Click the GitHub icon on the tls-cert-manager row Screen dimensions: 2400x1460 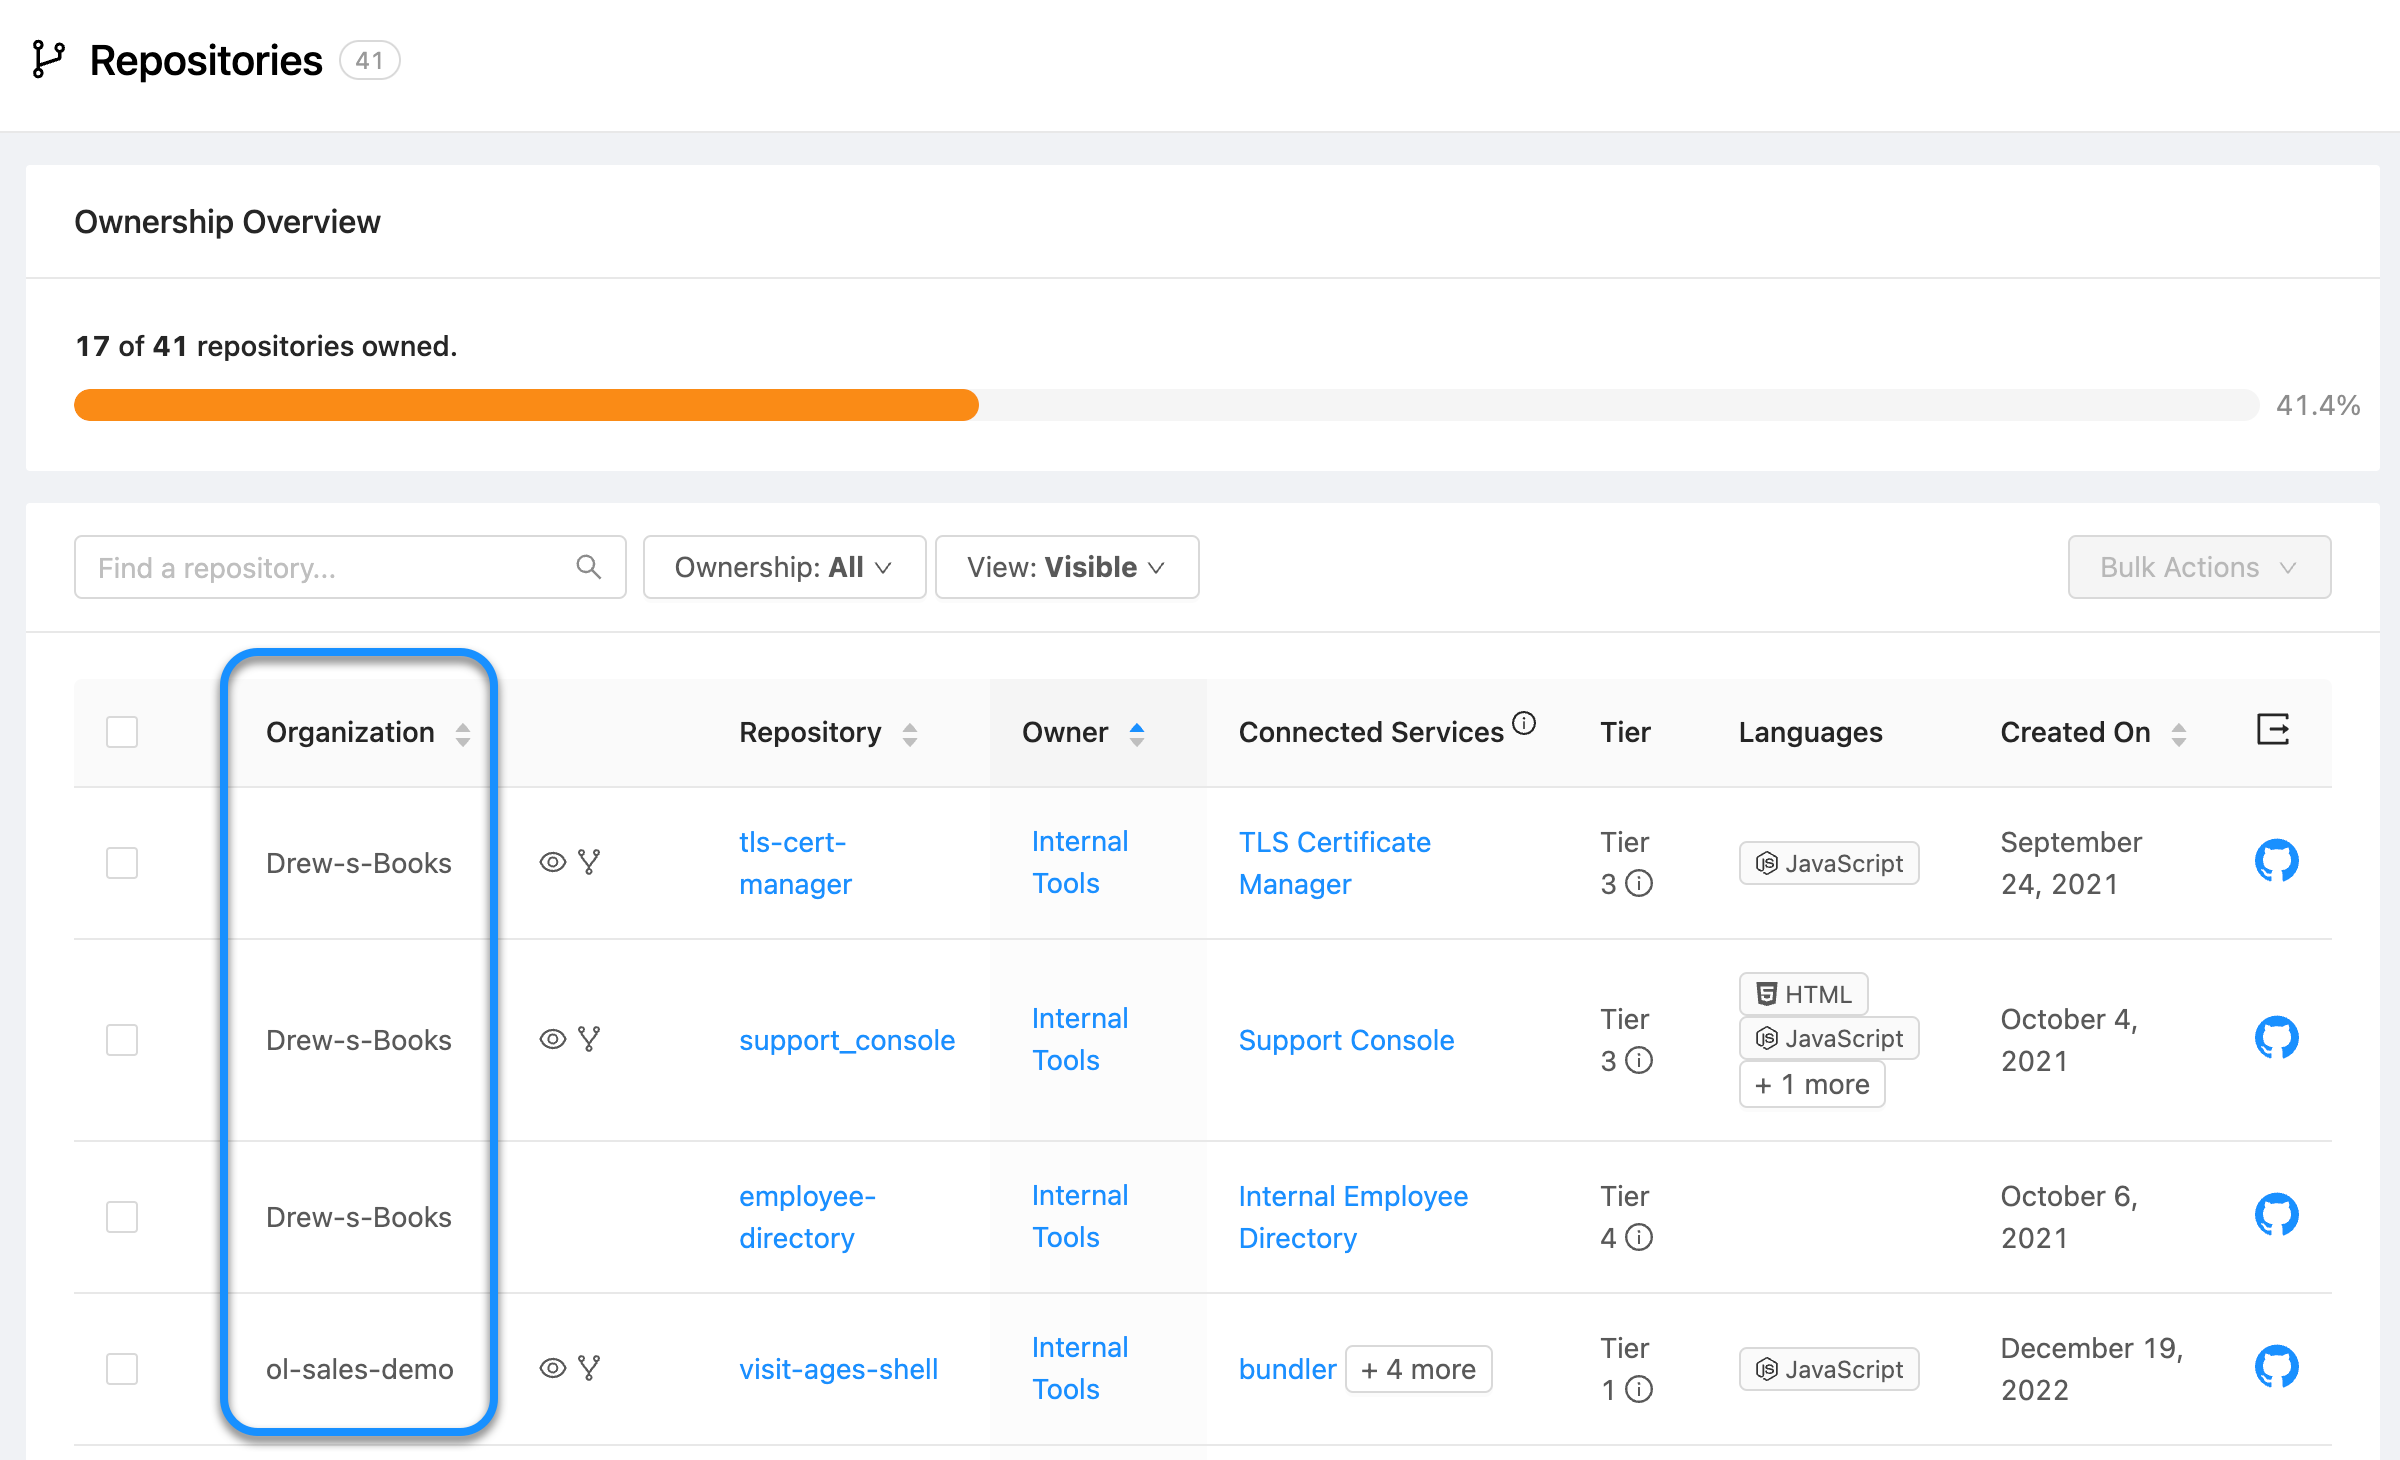click(x=2277, y=861)
